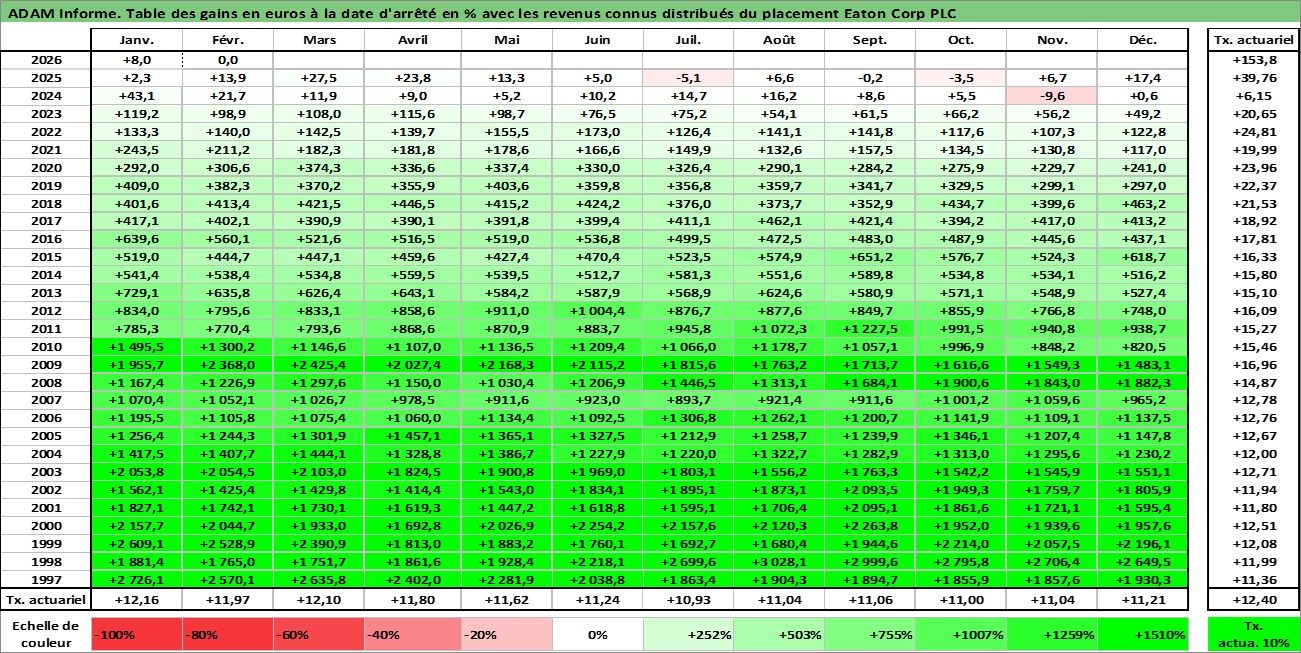Image resolution: width=1301 pixels, height=653 pixels.
Task: Click the 1997 row label
Action: click(x=45, y=580)
